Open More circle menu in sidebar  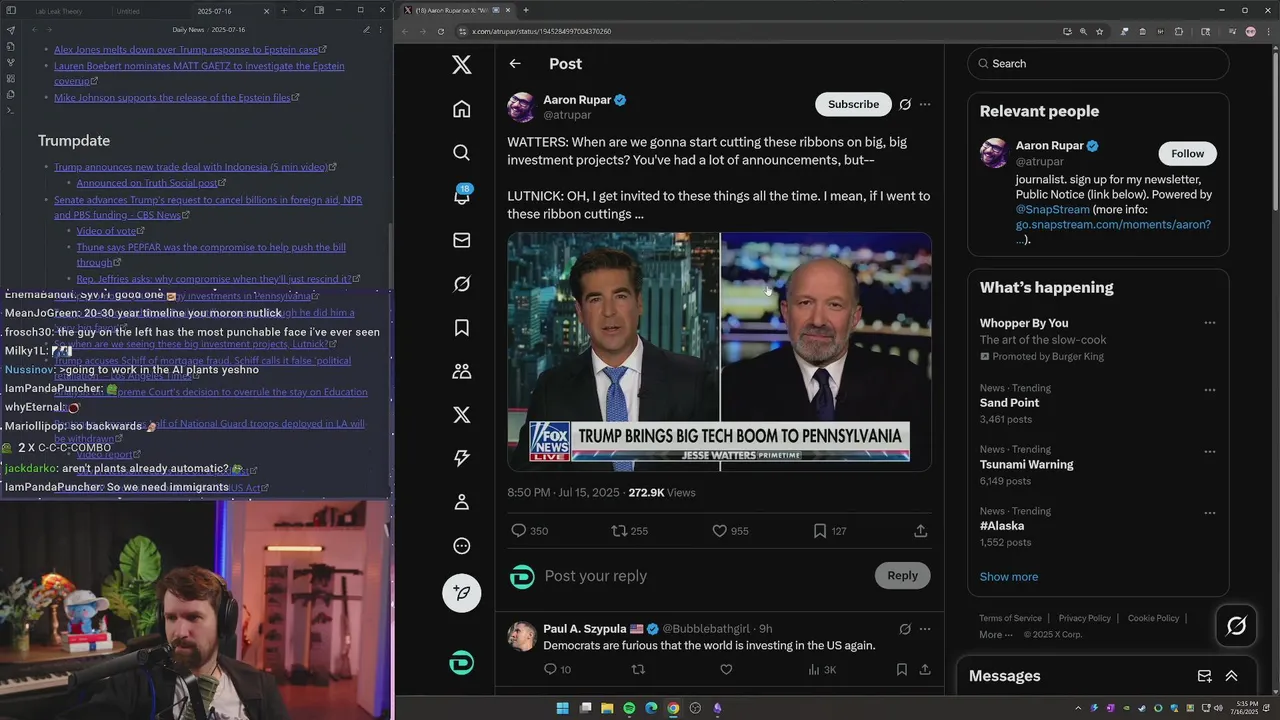coord(461,546)
